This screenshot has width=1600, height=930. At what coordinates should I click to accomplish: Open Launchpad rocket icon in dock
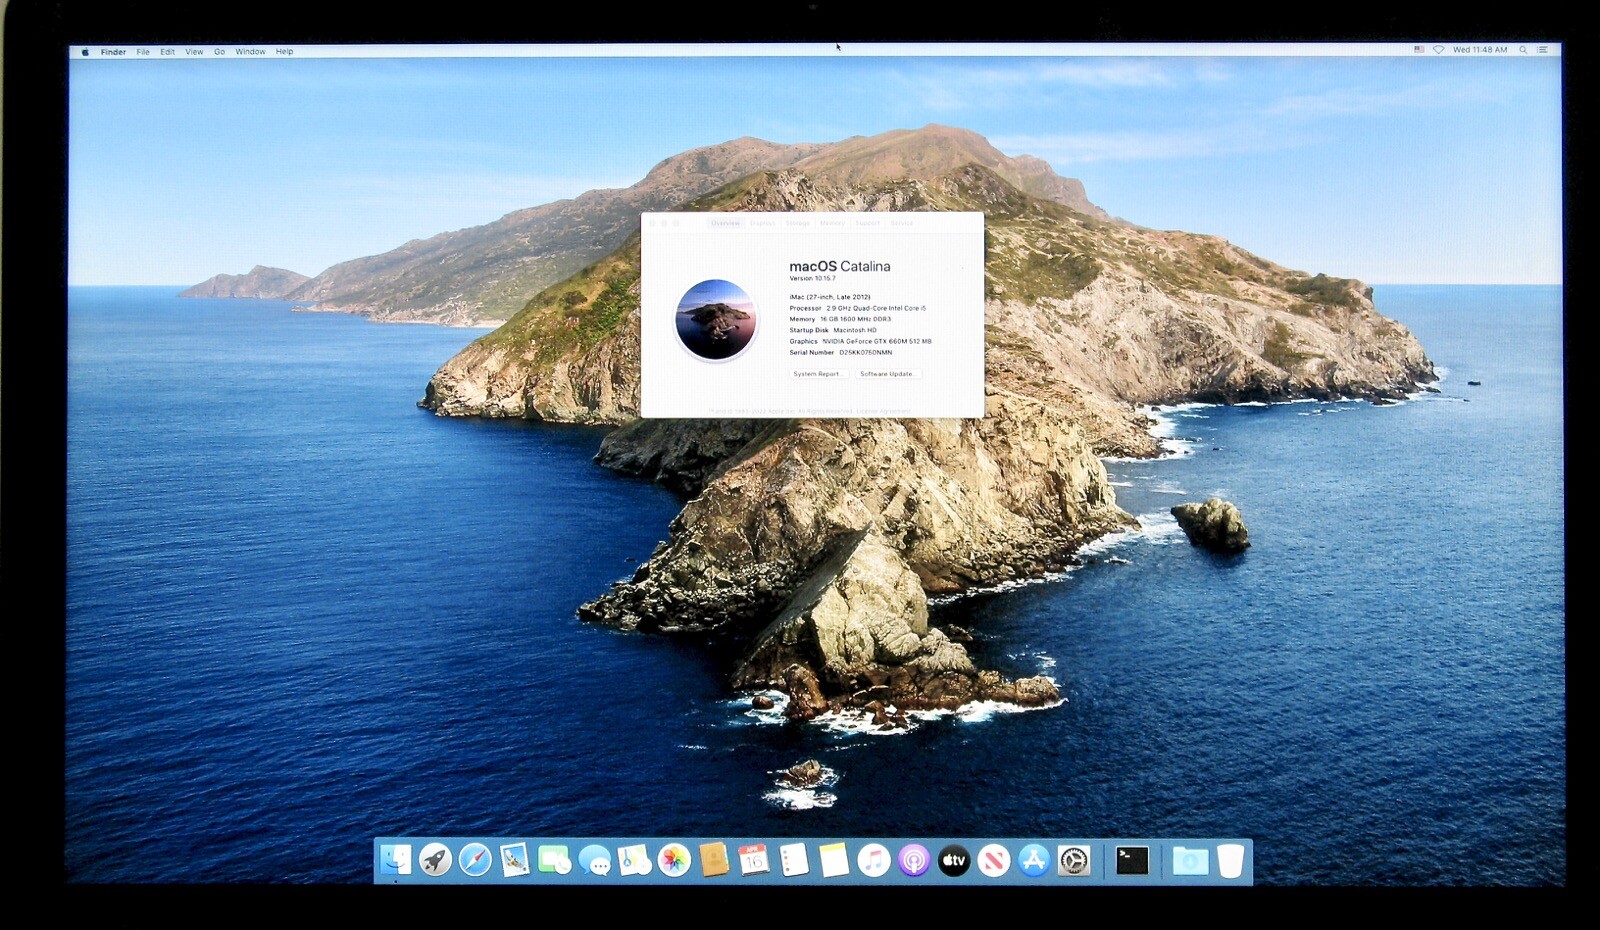(435, 859)
